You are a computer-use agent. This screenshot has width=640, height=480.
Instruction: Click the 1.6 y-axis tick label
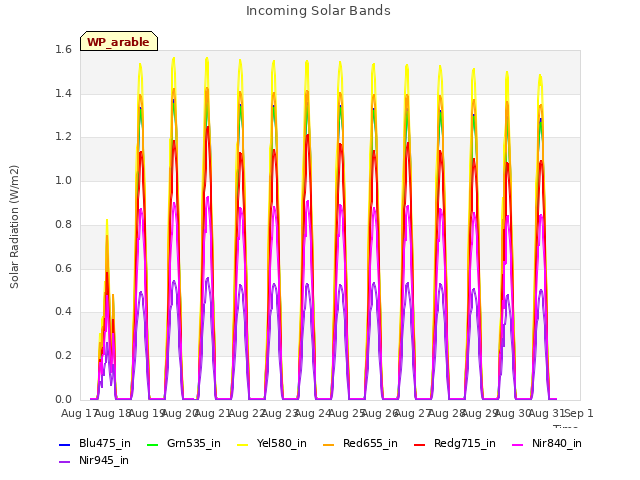coord(63,50)
